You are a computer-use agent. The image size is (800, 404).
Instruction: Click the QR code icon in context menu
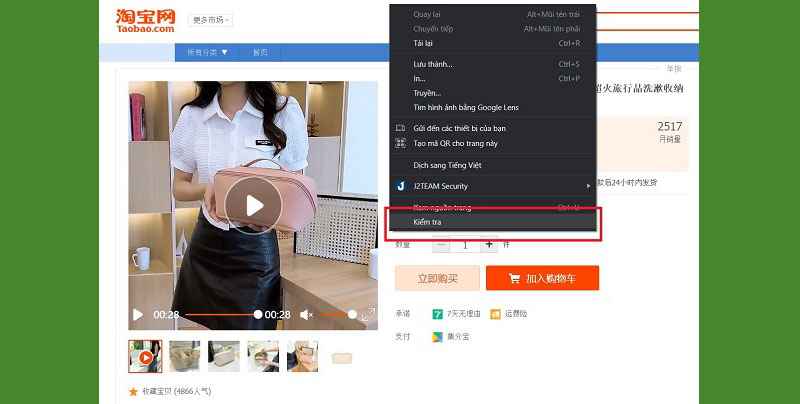tap(401, 143)
